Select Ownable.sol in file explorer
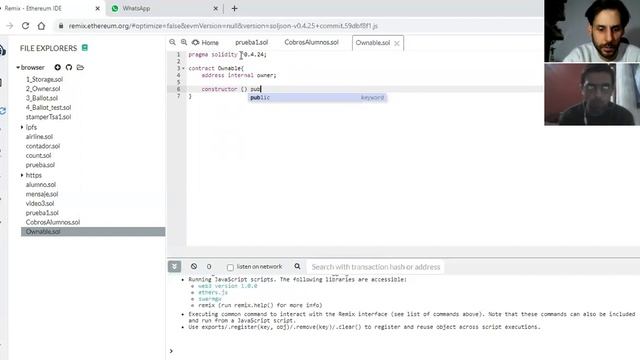The width and height of the screenshot is (640, 360). point(93,231)
